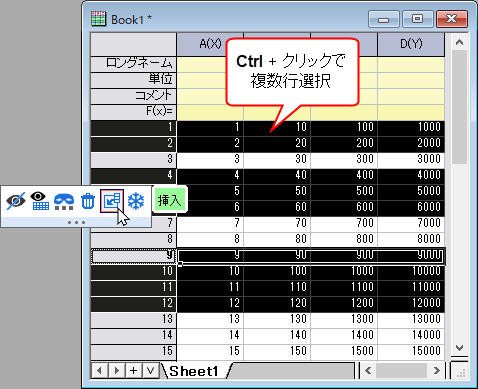Go to next sheet tab arrow
The height and width of the screenshot is (389, 478).
[x=116, y=371]
